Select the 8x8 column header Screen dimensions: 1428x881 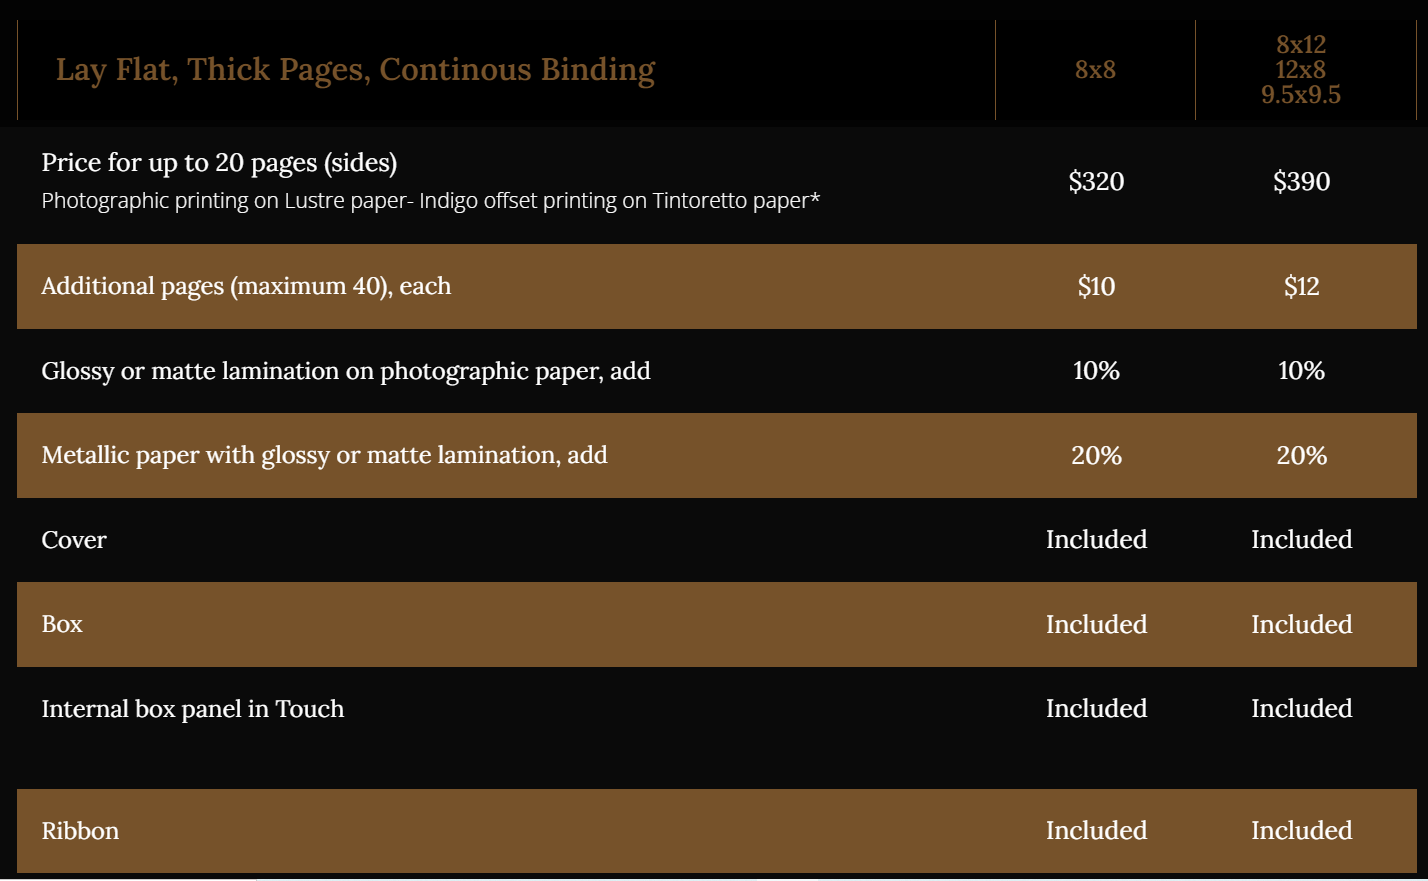1095,70
